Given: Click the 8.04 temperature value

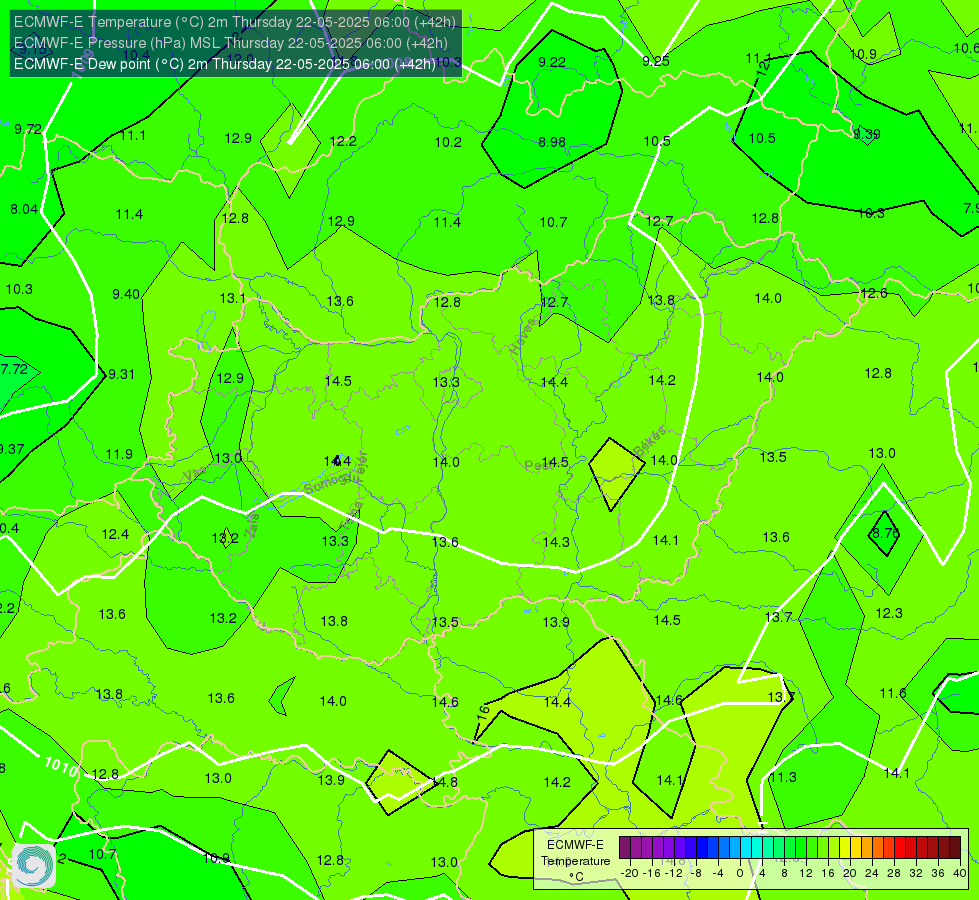Looking at the screenshot, I should pos(24,209).
